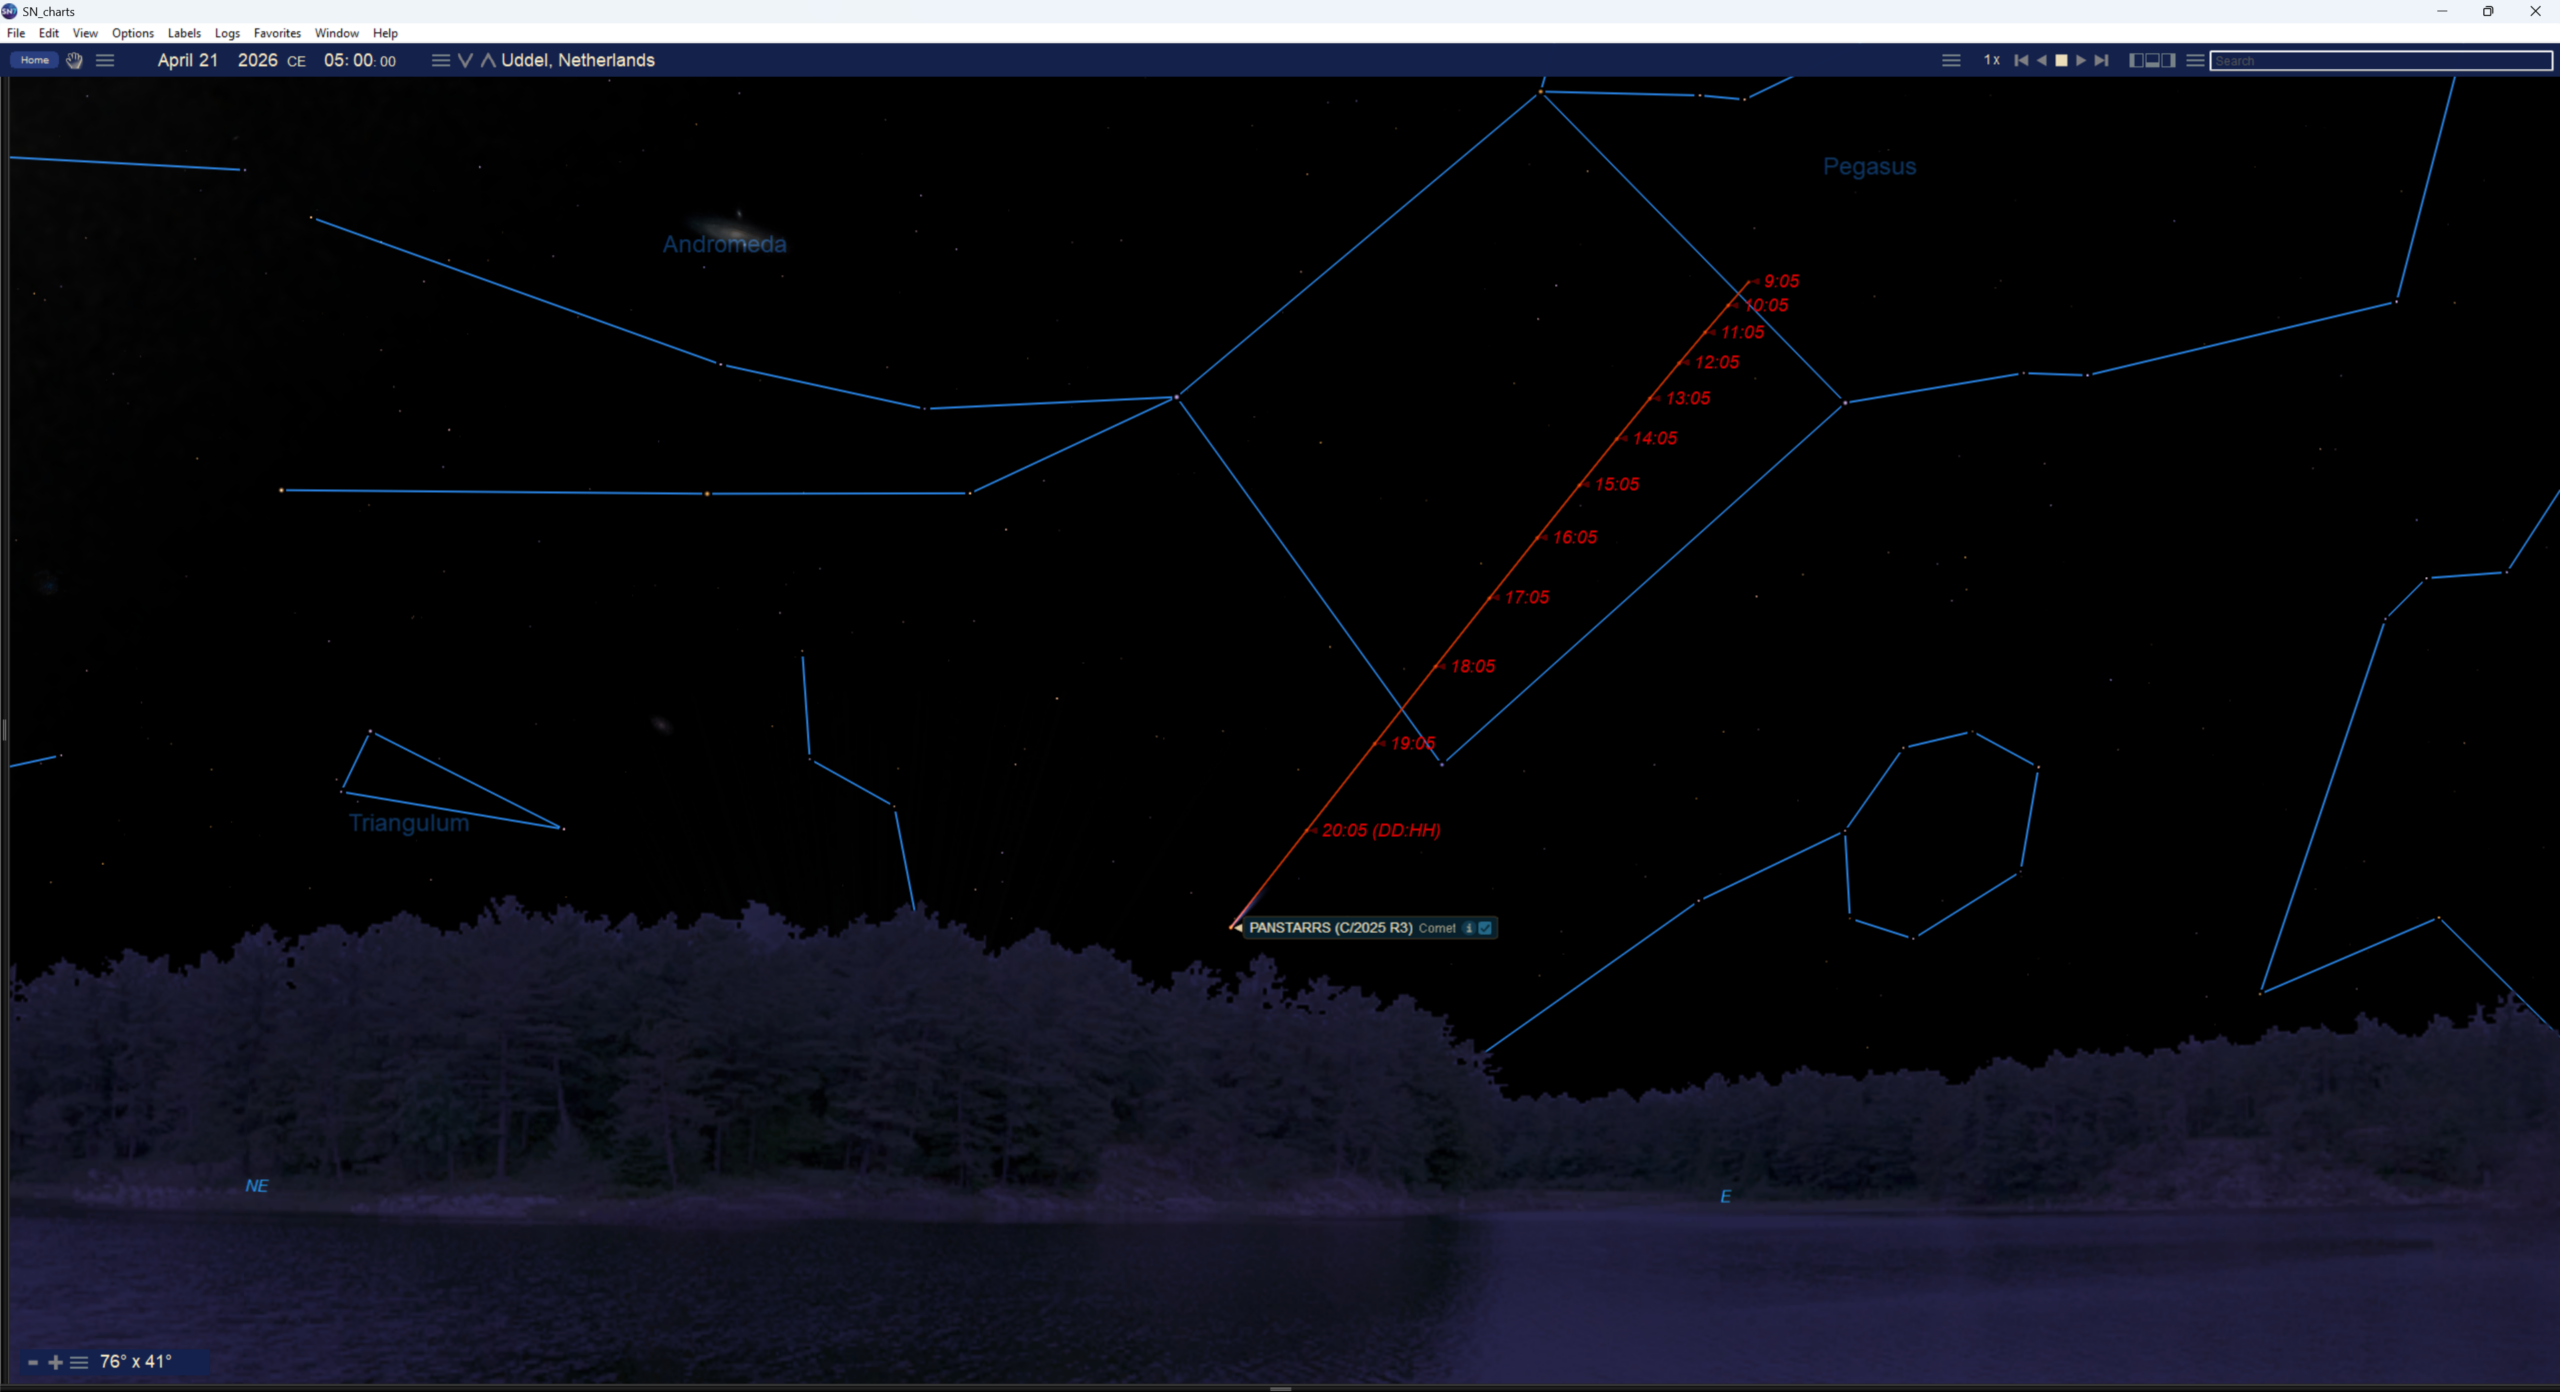
Task: Open the Labels menu
Action: point(184,33)
